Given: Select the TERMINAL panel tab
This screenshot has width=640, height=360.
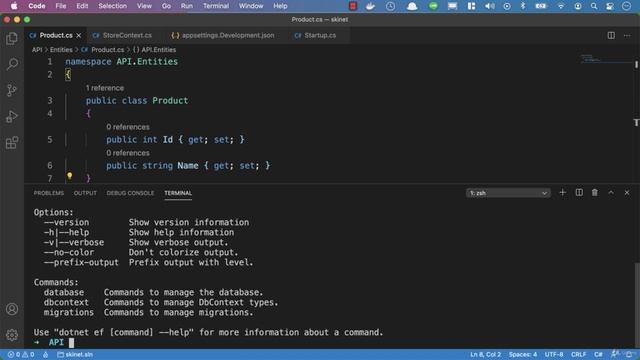Looking at the screenshot, I should tap(178, 193).
